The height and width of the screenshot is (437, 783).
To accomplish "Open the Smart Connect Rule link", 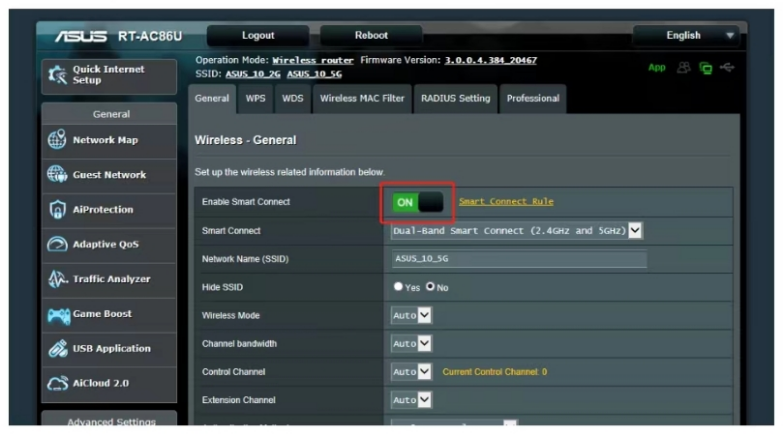I will pos(505,202).
